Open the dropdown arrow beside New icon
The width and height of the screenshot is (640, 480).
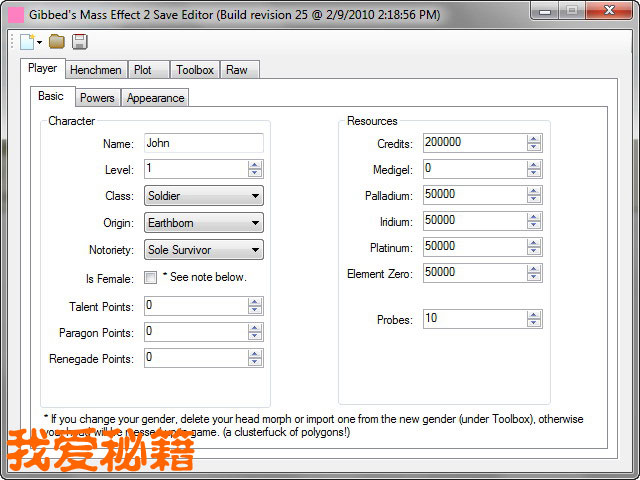tap(39, 42)
